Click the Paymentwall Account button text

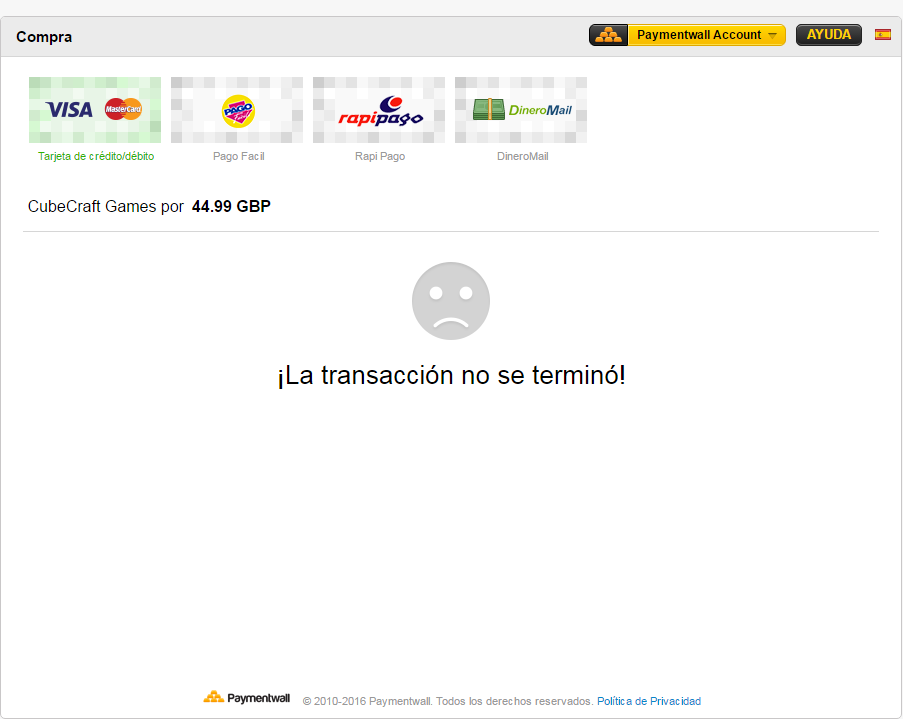pyautogui.click(x=699, y=35)
